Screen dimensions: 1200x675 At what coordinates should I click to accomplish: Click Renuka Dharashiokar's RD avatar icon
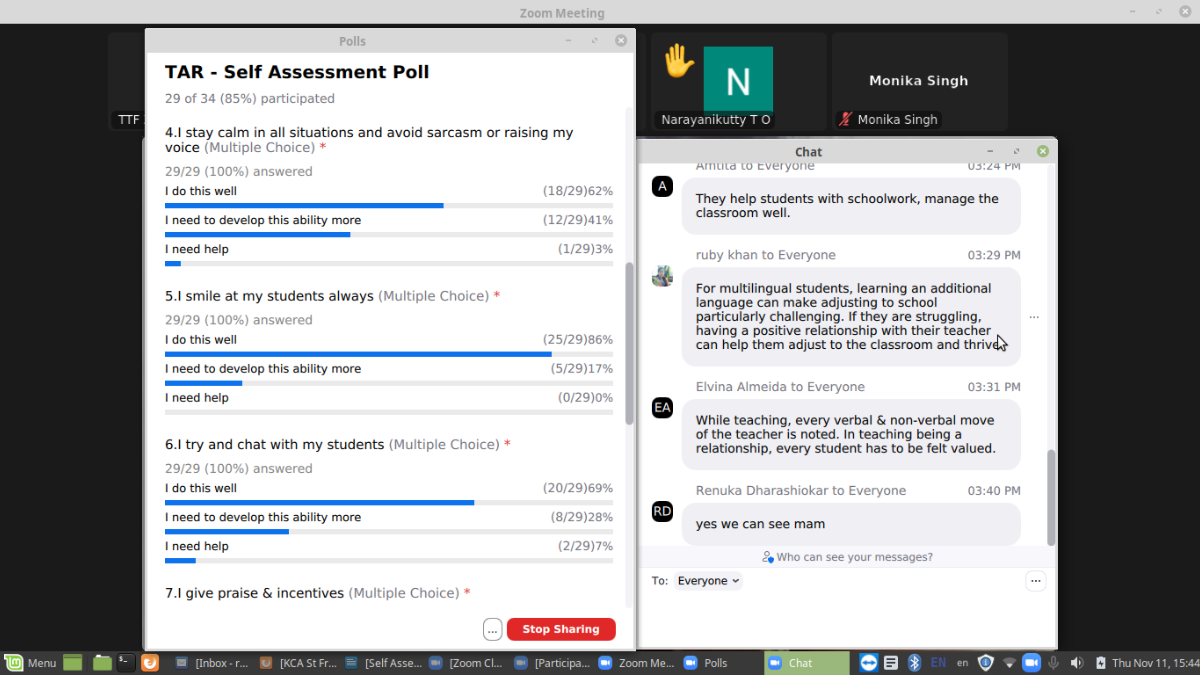pyautogui.click(x=662, y=511)
